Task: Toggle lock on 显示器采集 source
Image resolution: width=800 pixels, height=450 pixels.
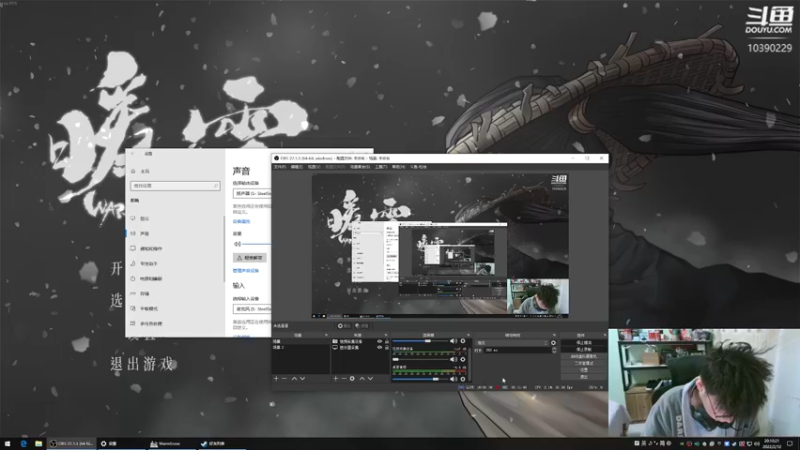Action: (x=387, y=347)
